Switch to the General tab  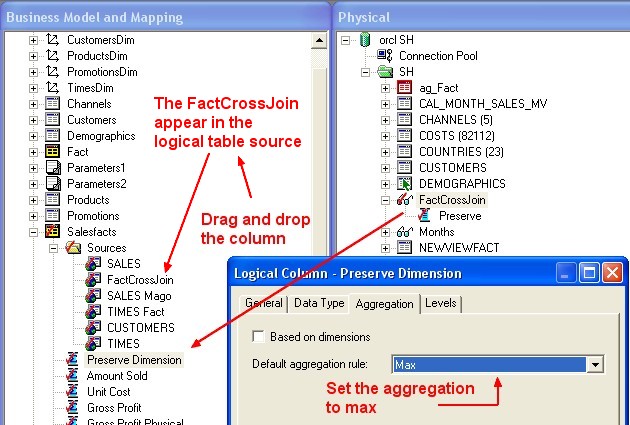click(x=264, y=303)
